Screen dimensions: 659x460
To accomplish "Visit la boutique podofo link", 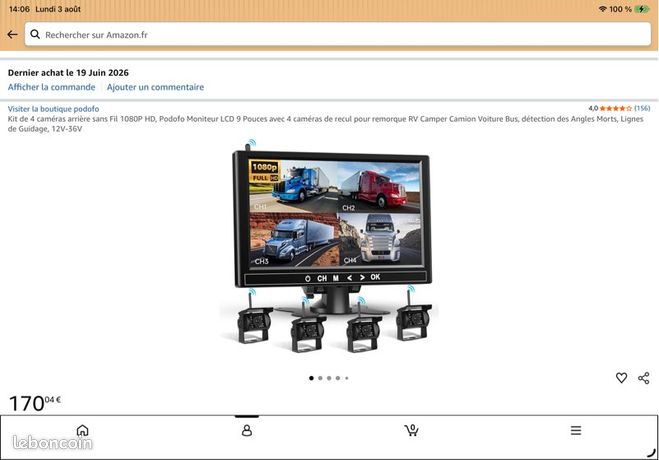I will [53, 109].
